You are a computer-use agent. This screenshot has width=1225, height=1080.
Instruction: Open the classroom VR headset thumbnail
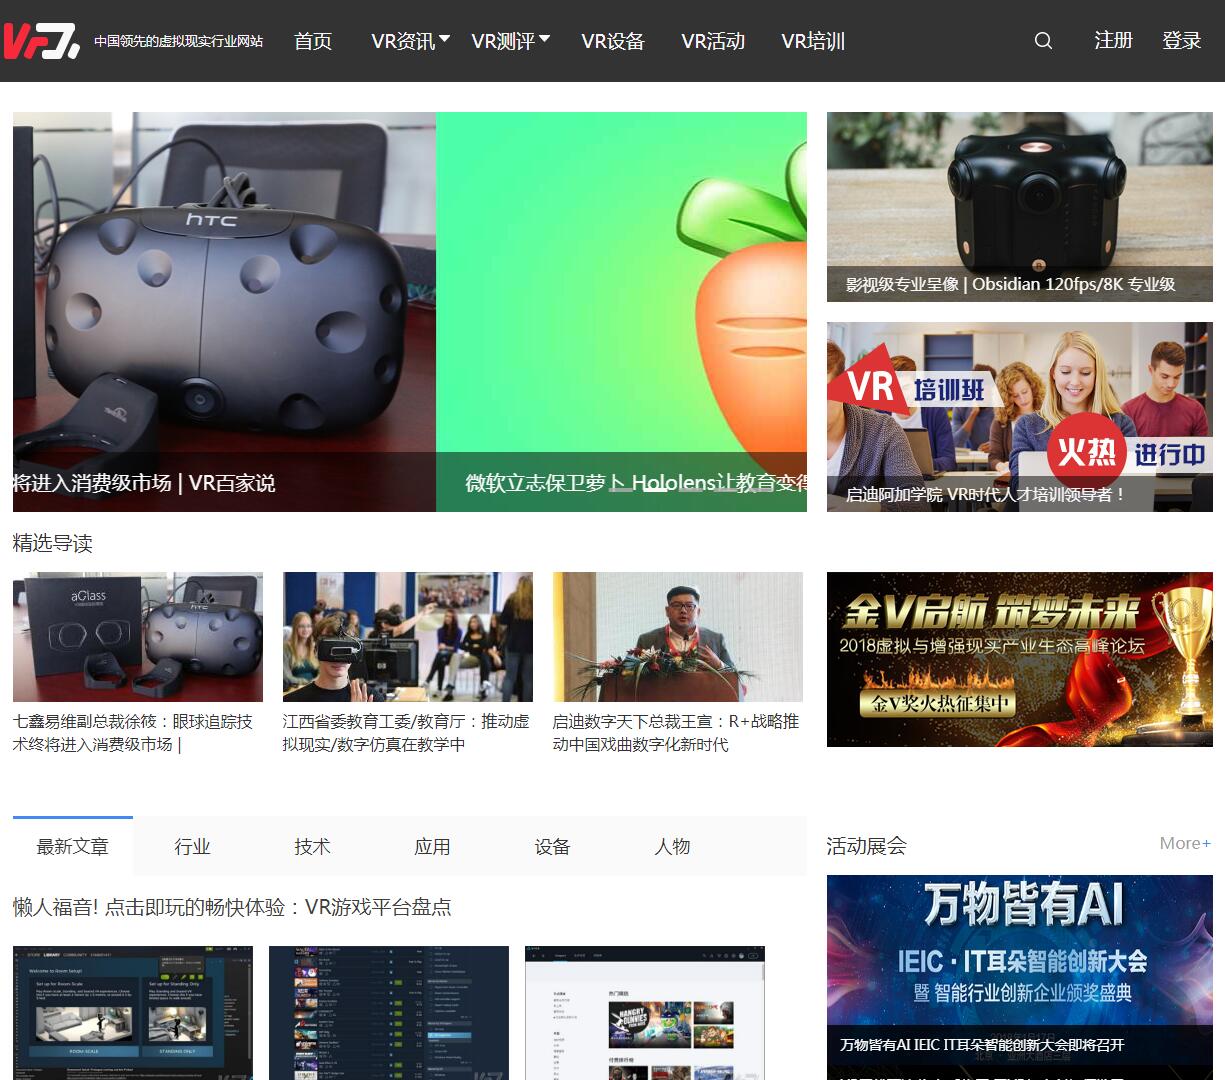point(408,637)
